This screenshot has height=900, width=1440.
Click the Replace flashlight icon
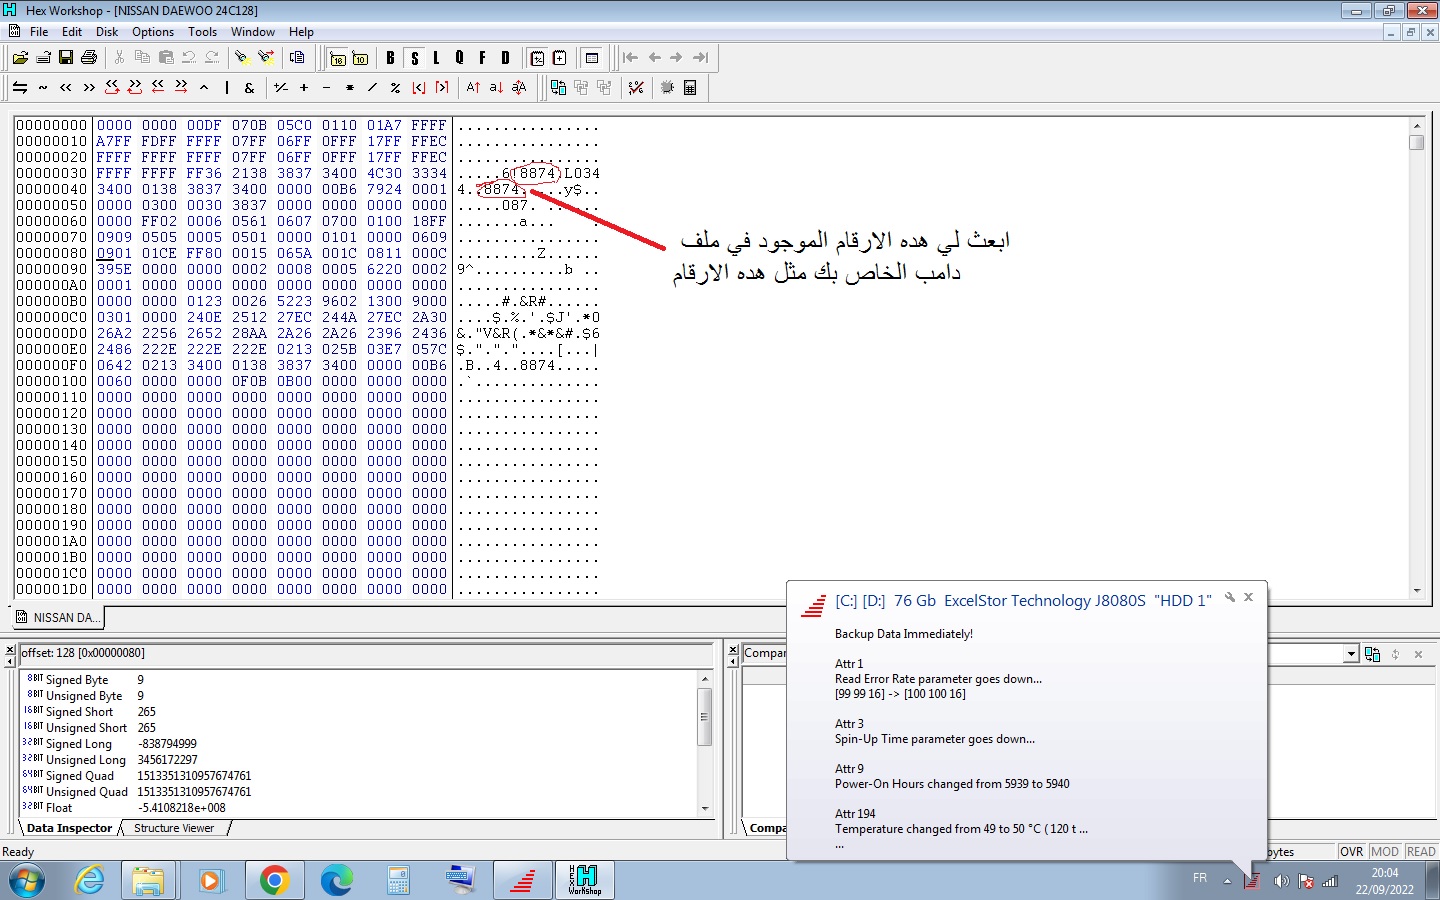[x=266, y=58]
